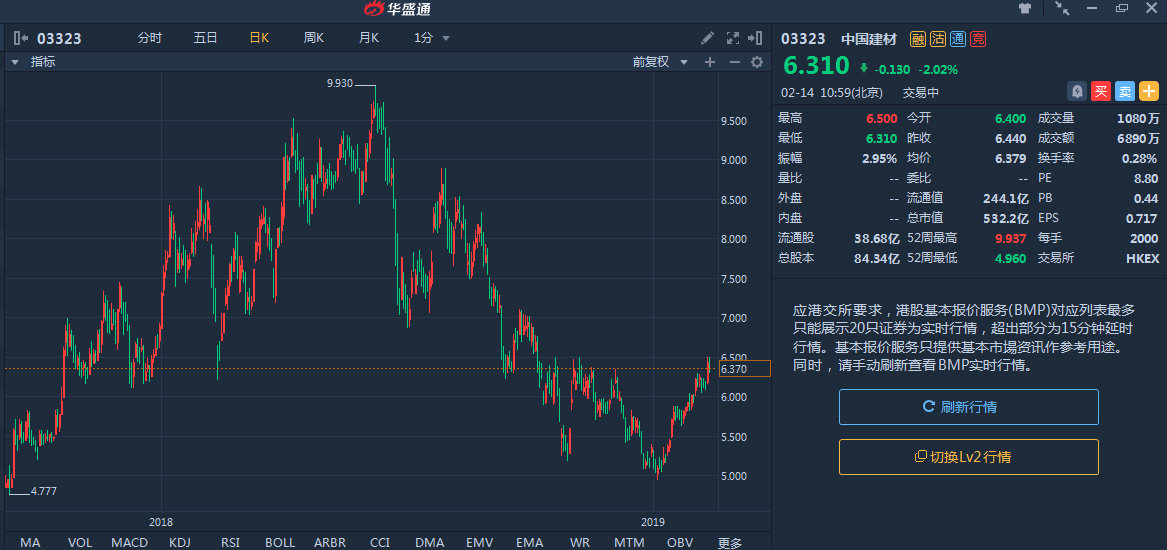Select the 日K chart tab

pos(259,38)
